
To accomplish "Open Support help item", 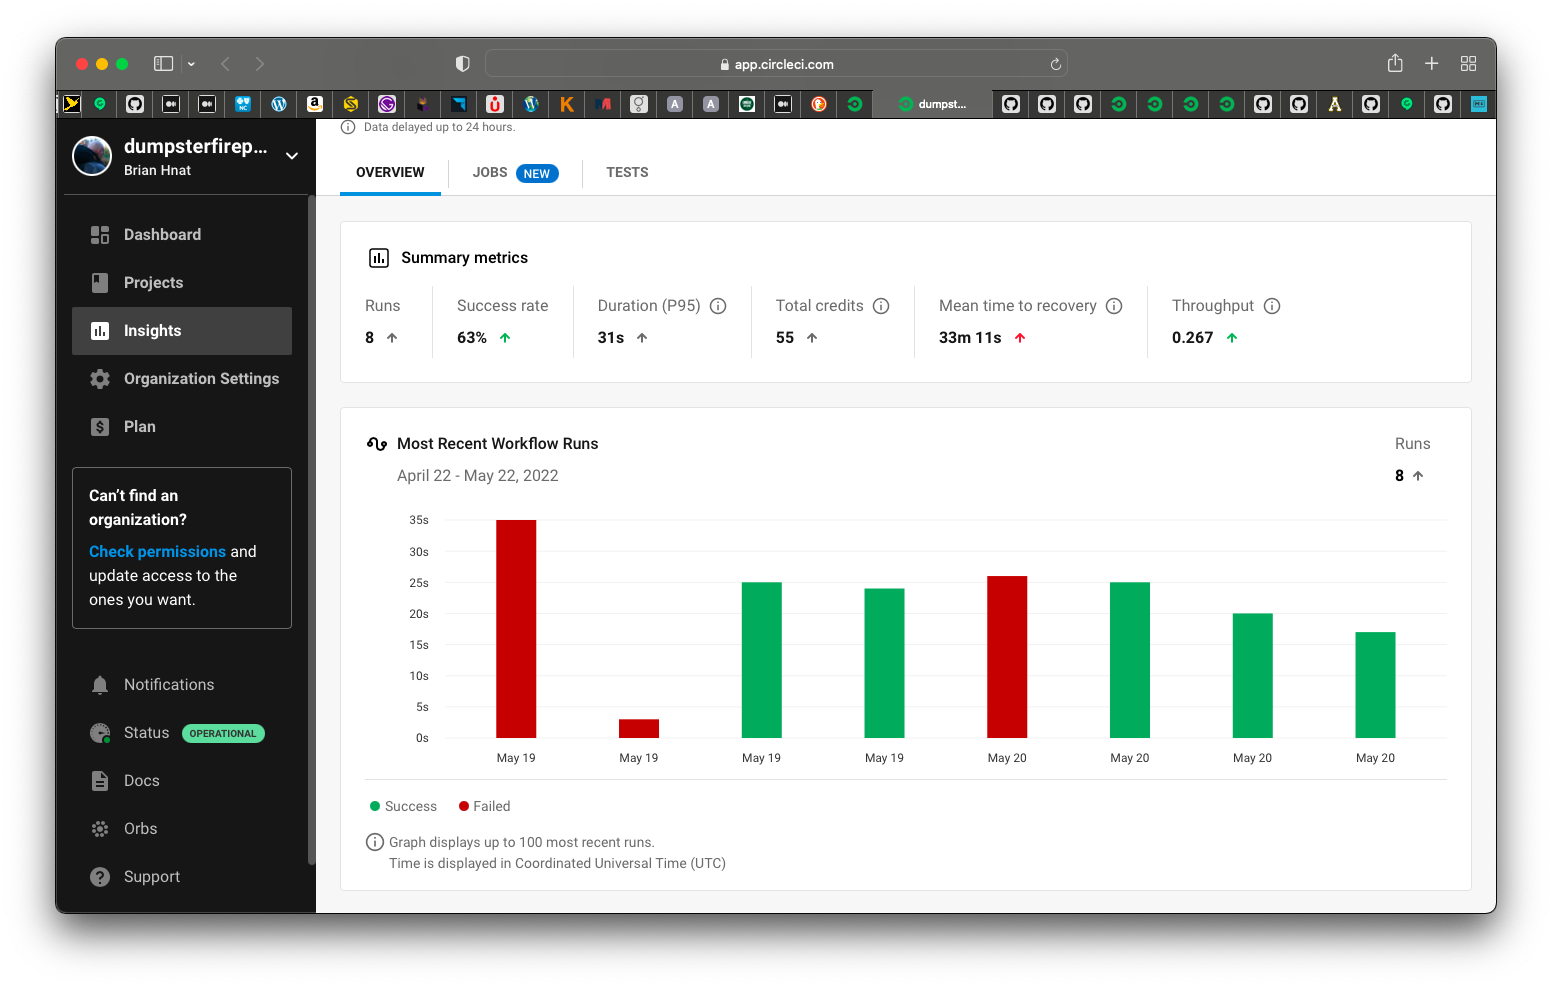I will point(182,877).
